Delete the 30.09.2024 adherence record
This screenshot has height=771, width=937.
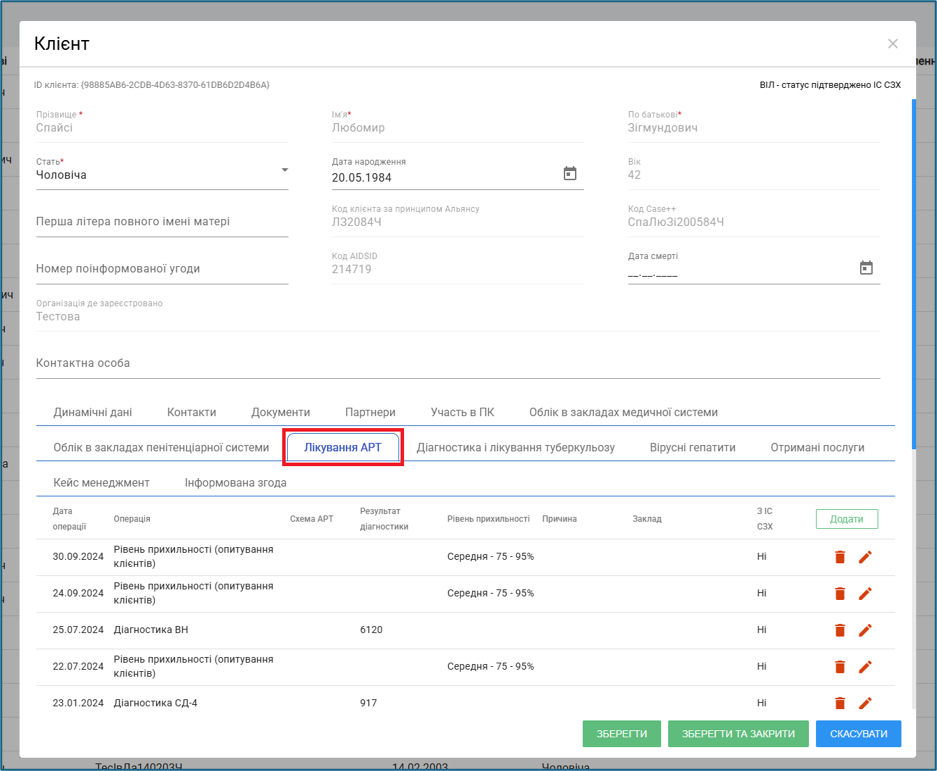[x=840, y=557]
